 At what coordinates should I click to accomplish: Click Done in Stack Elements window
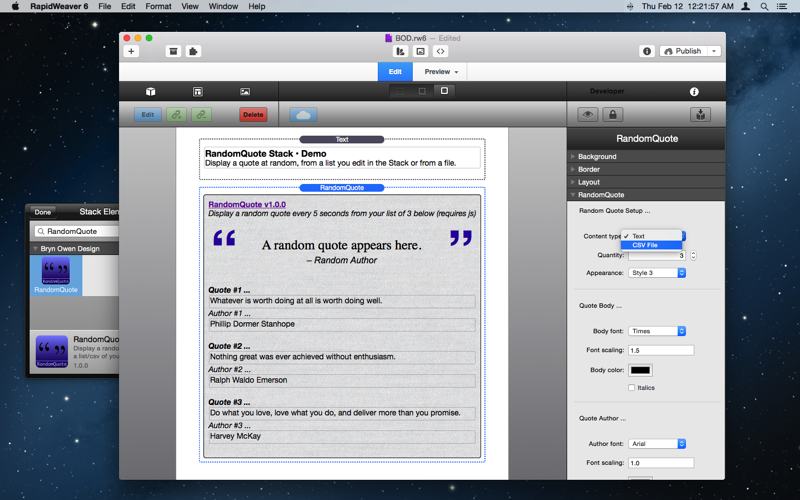pos(43,212)
